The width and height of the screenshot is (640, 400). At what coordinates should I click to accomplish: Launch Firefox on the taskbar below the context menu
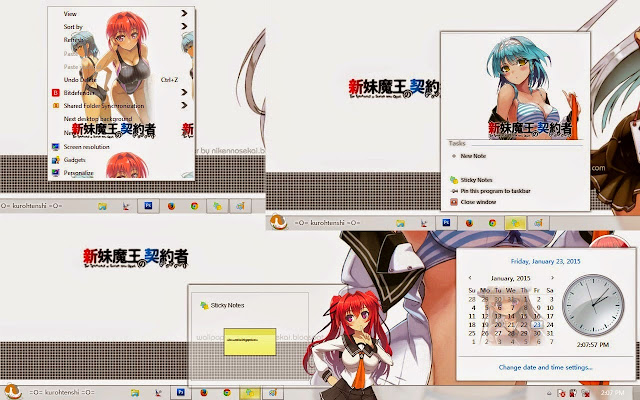coord(171,206)
